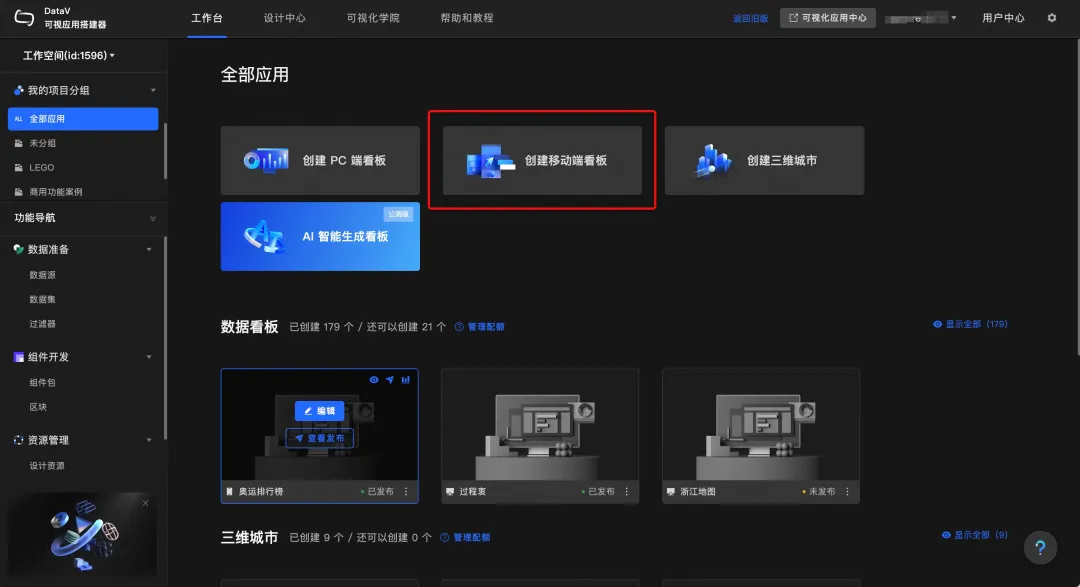Open the 用户中心 menu item
Image resolution: width=1080 pixels, height=587 pixels.
click(1003, 18)
